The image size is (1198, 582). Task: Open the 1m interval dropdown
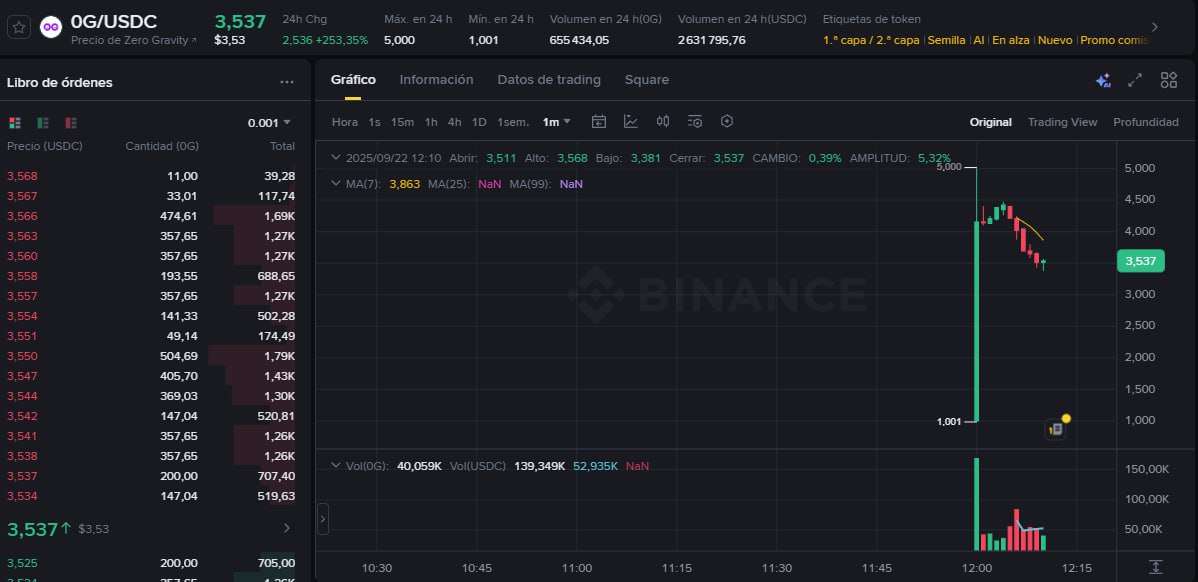[x=556, y=122]
